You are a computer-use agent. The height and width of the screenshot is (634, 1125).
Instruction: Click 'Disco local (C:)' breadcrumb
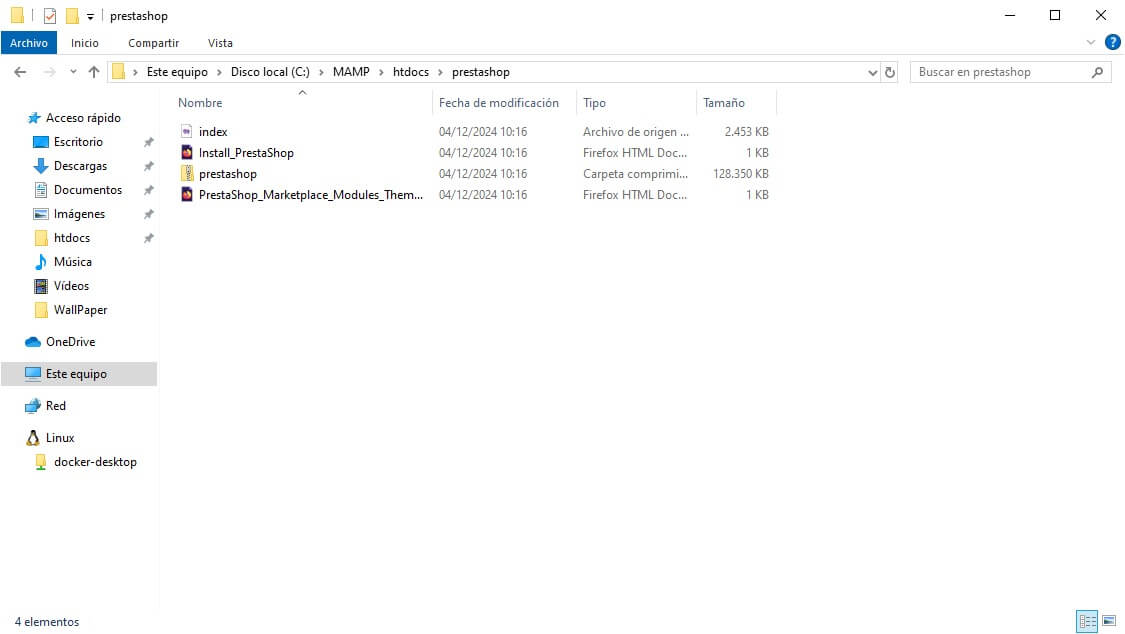(x=270, y=72)
